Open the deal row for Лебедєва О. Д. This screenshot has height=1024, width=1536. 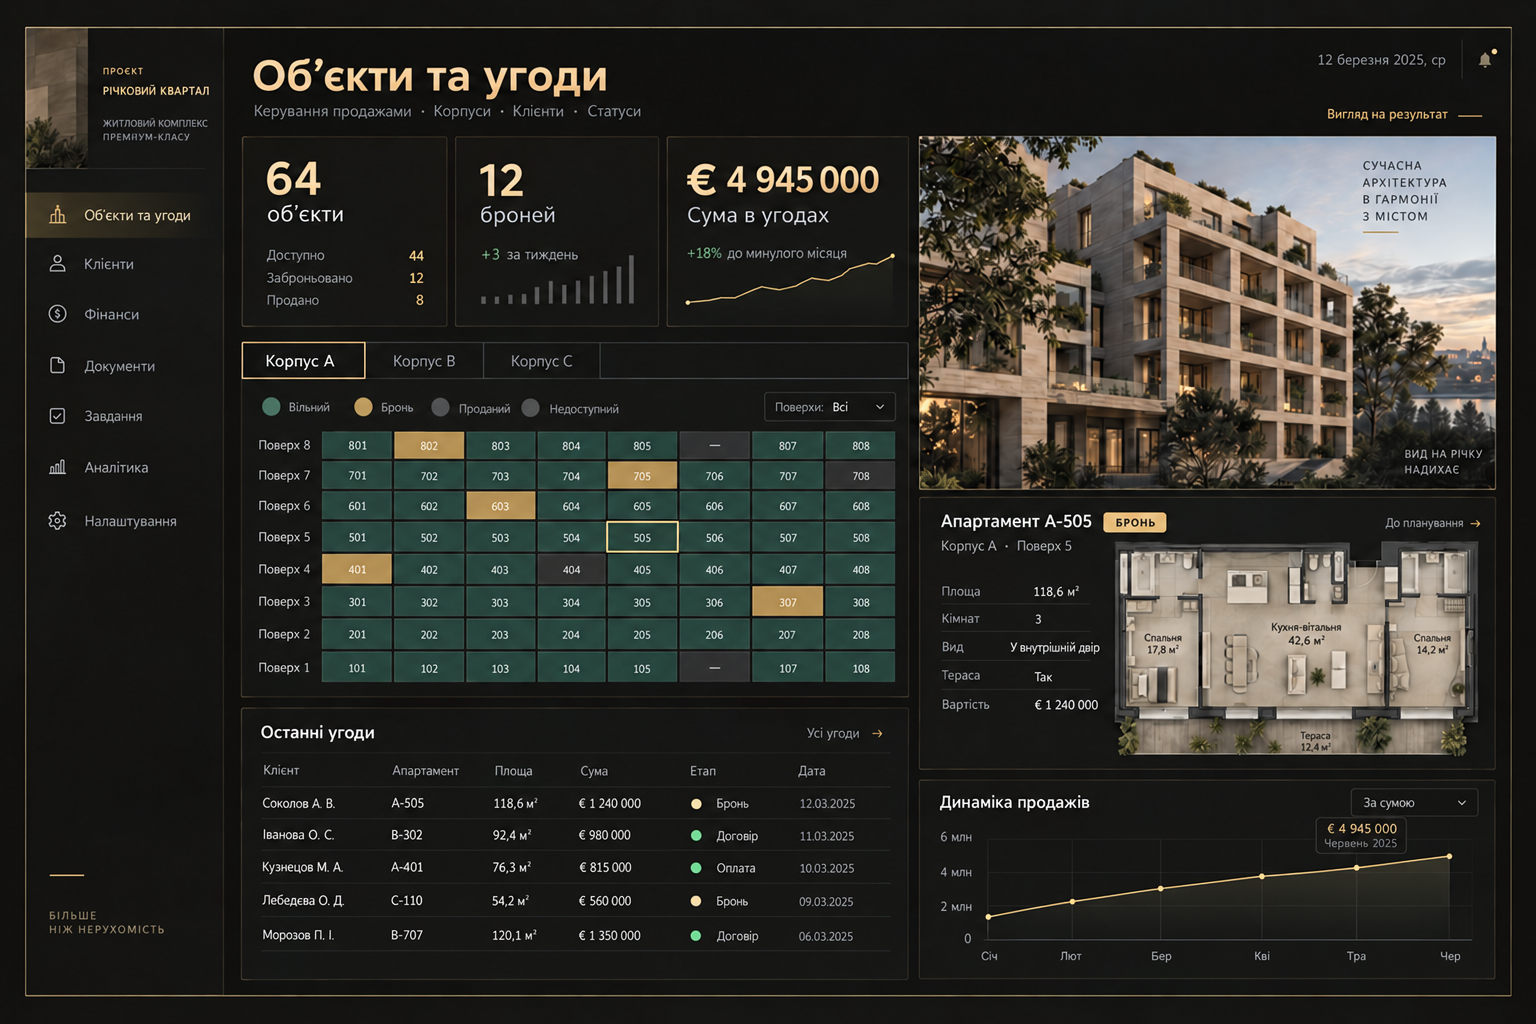[x=575, y=901]
